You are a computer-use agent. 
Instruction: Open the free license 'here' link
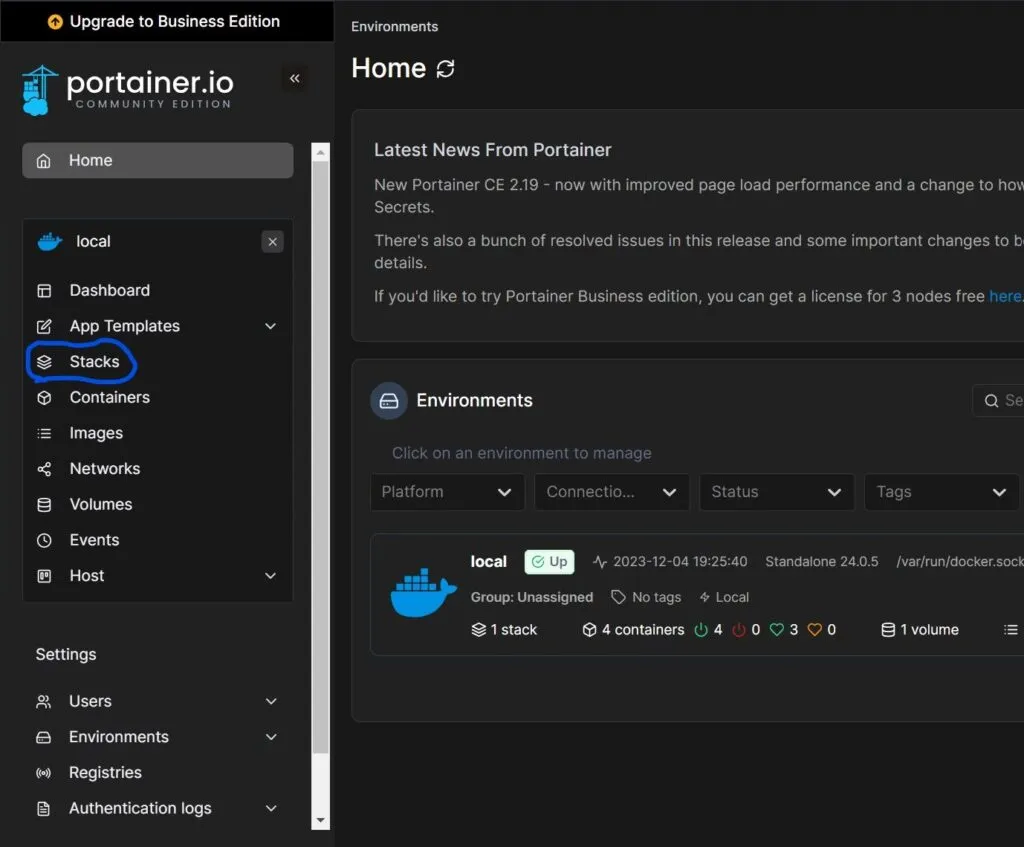[1005, 296]
